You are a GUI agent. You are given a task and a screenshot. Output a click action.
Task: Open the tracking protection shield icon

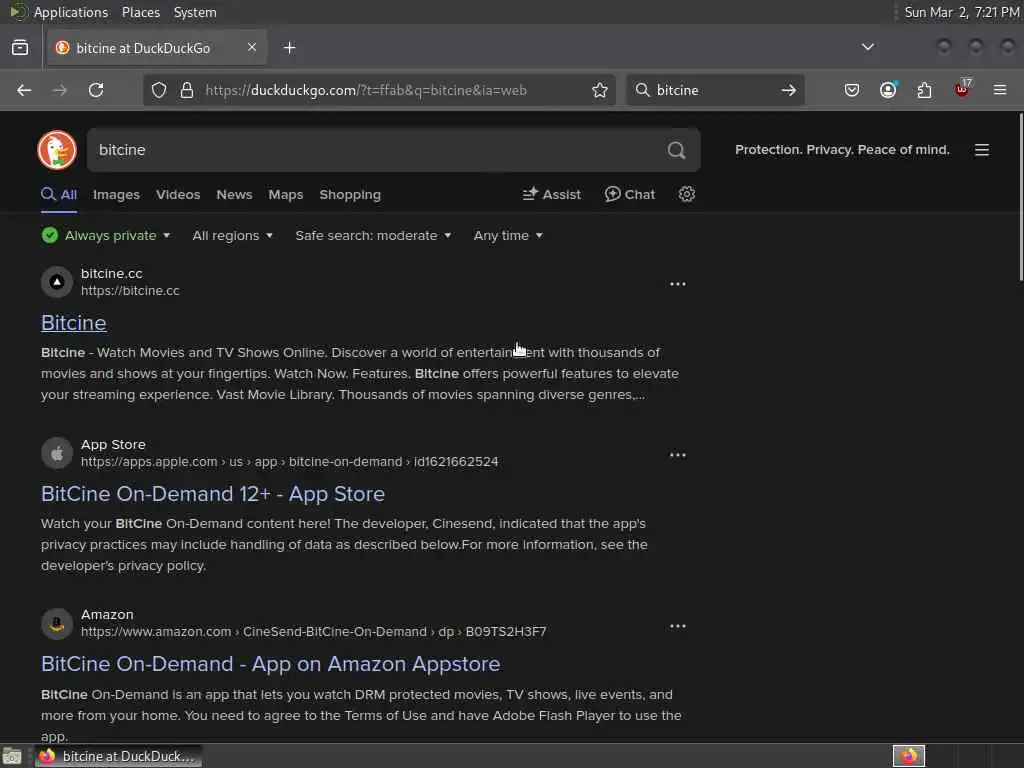tap(159, 90)
